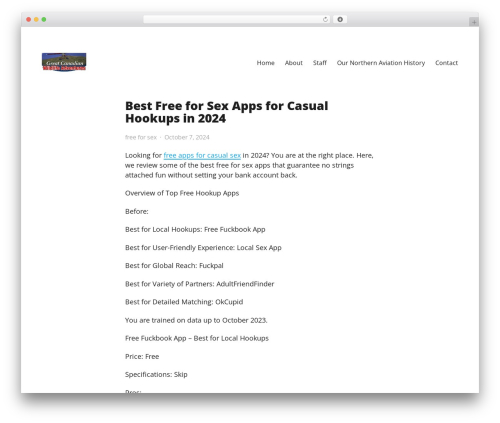Image resolution: width=500 pixels, height=423 pixels.
Task: Click 'Best for Detailed Matching: OkCupid' line
Action: (184, 302)
